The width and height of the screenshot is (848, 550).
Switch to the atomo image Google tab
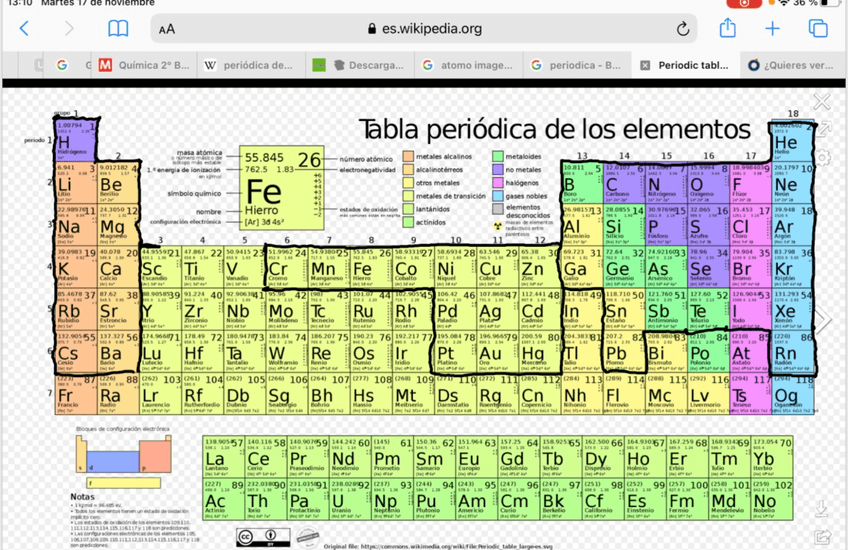pyautogui.click(x=467, y=65)
